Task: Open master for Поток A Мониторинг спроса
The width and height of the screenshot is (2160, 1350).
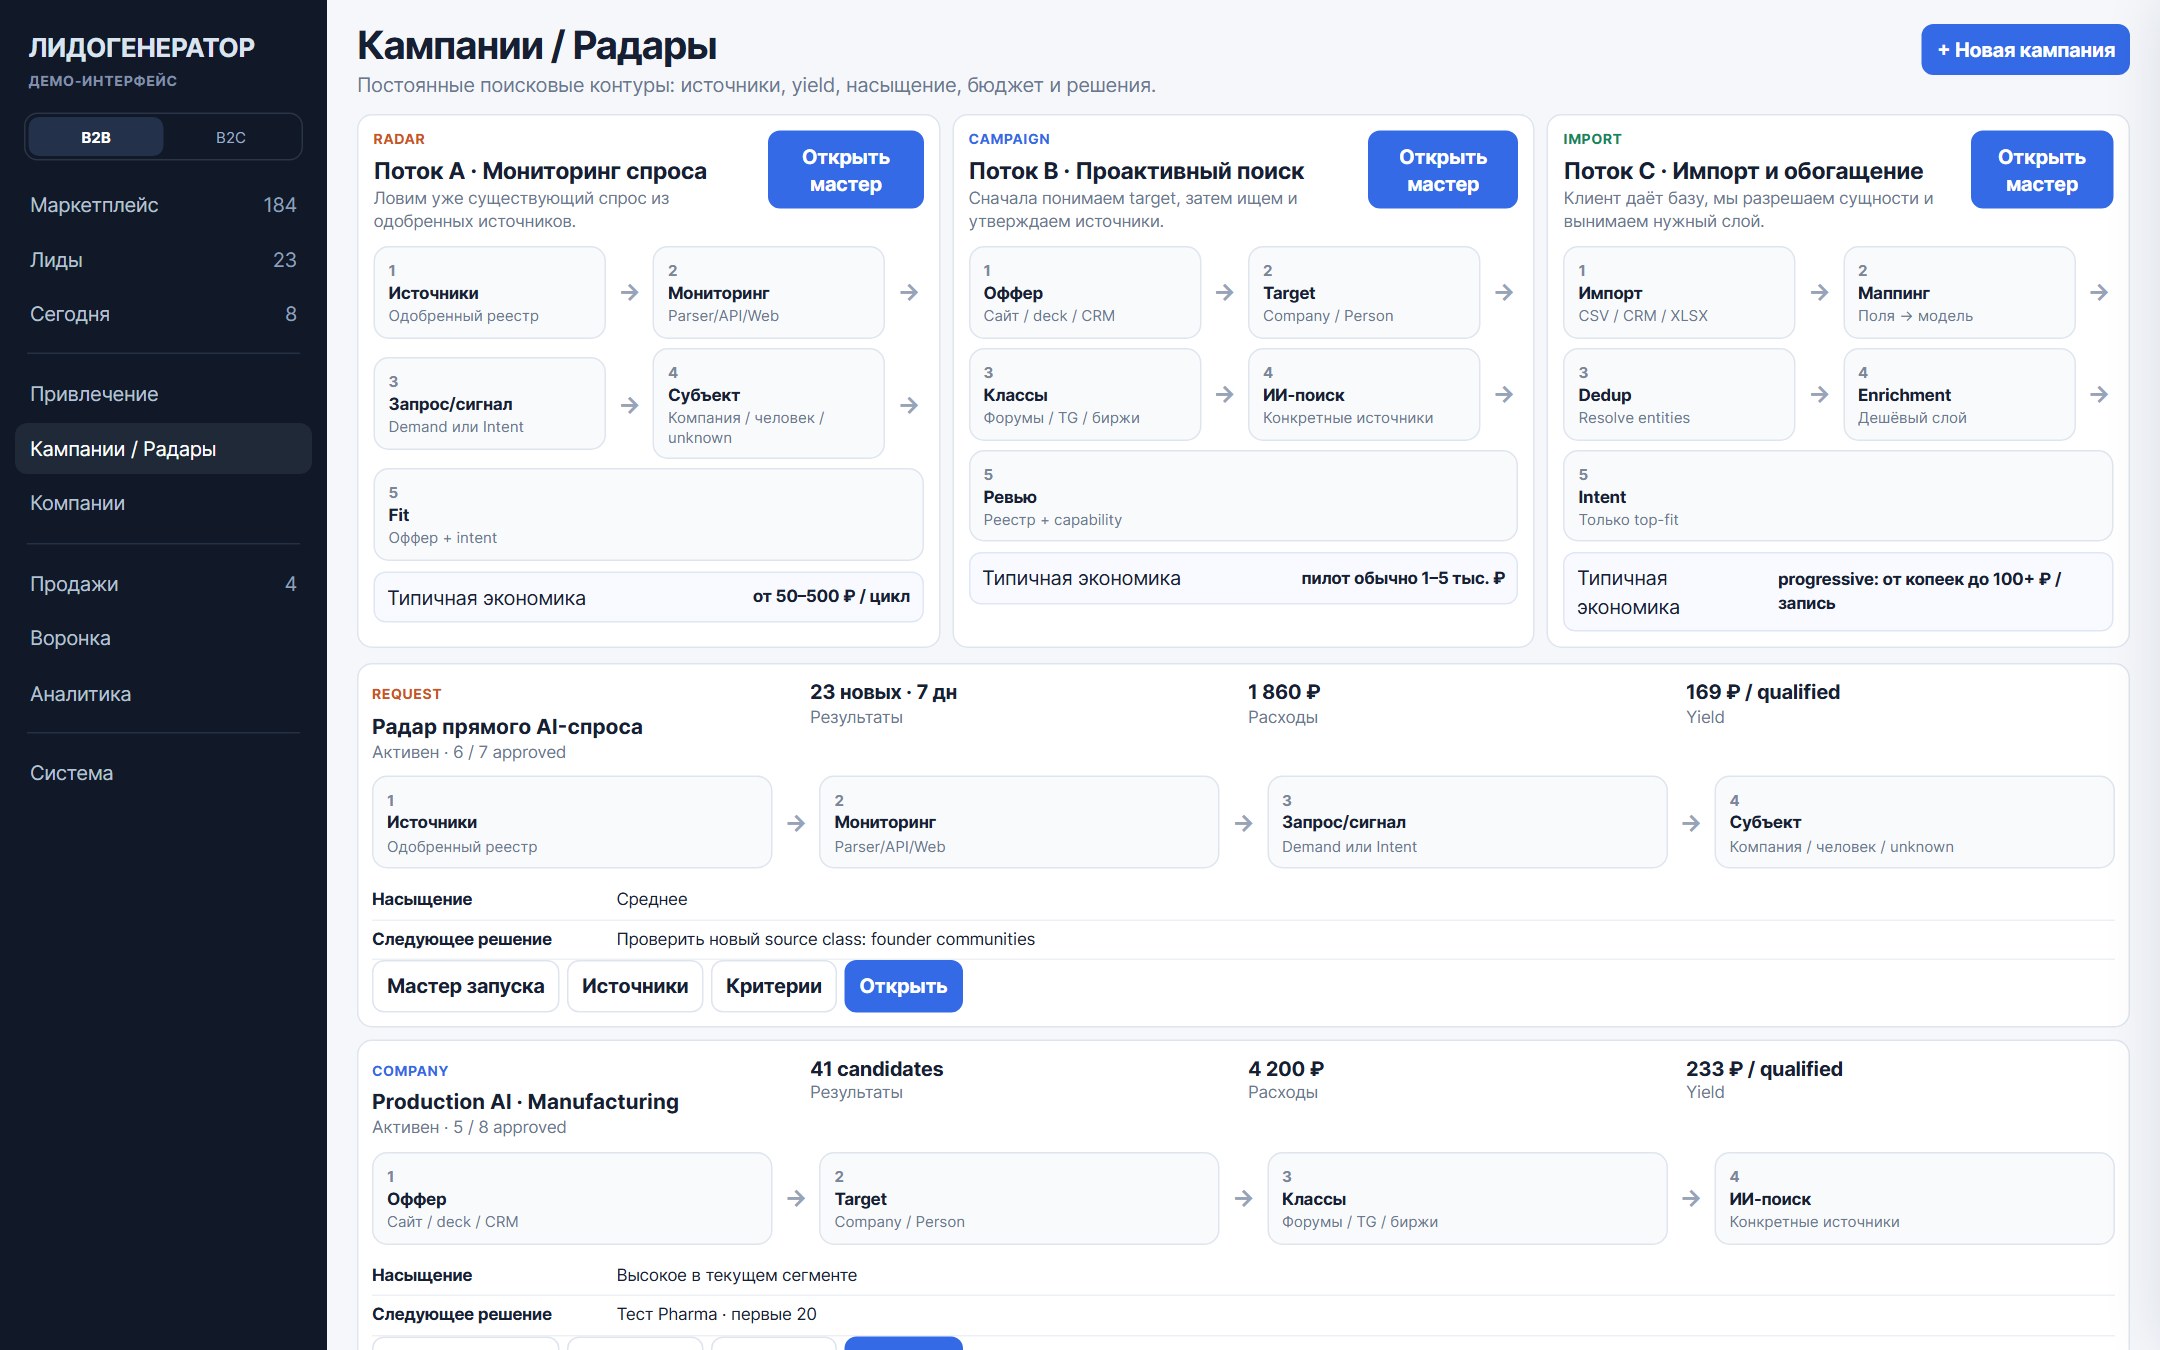Action: click(x=845, y=170)
